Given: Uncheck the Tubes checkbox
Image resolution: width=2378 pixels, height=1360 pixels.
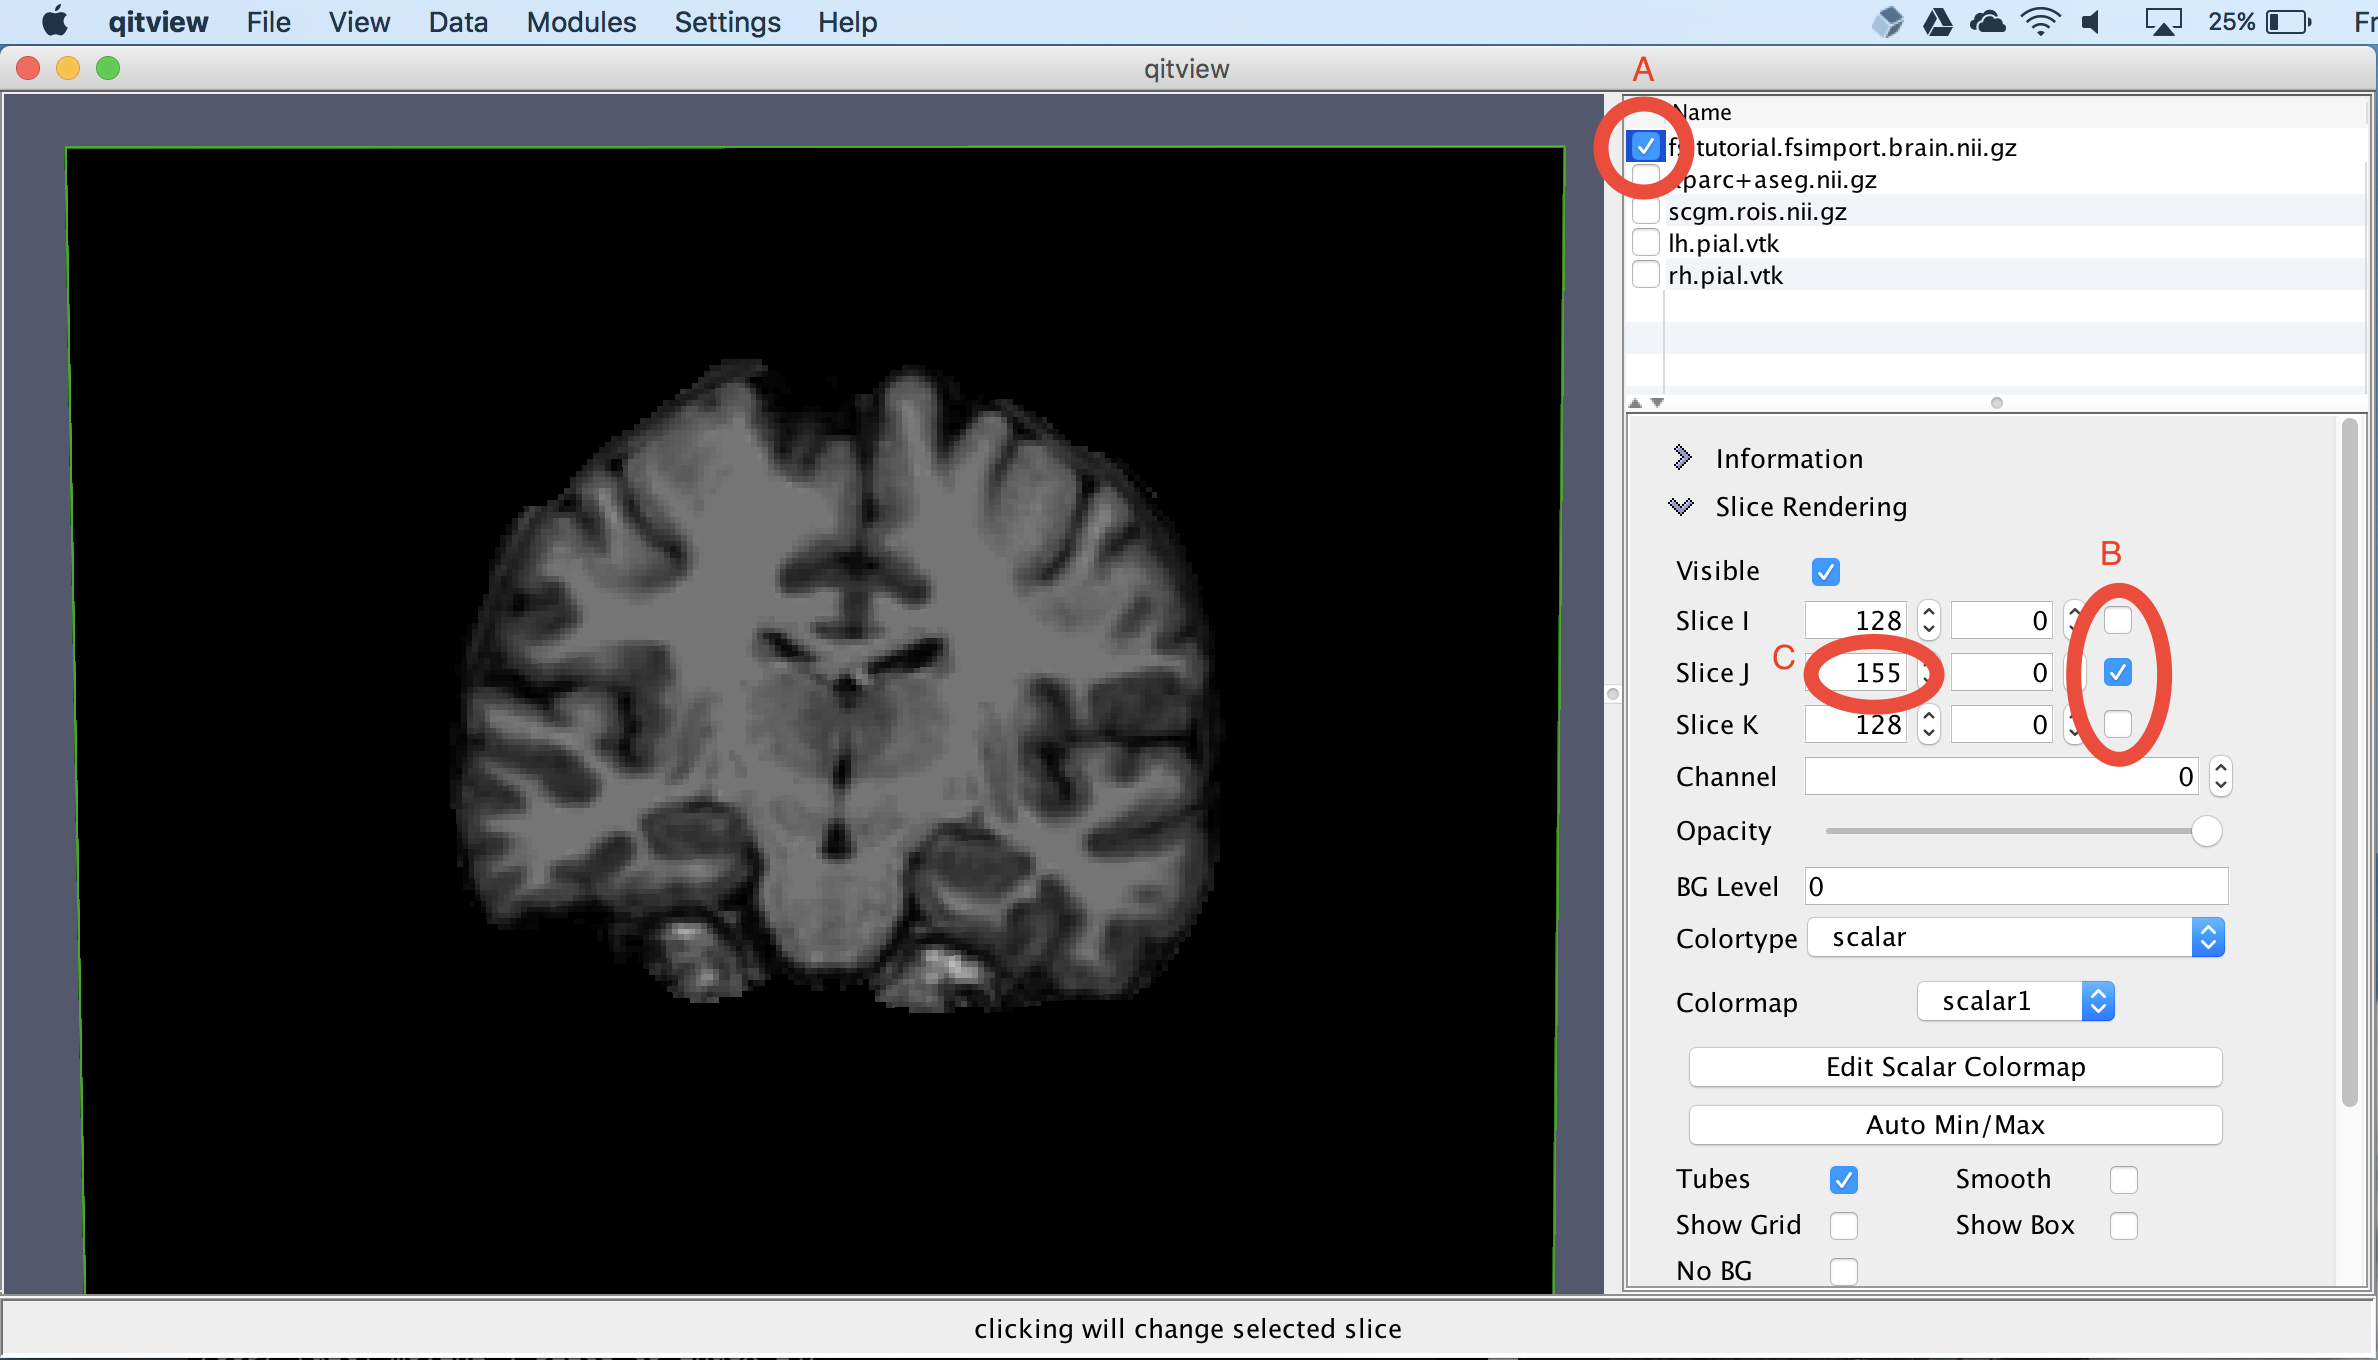Looking at the screenshot, I should click(1843, 1180).
